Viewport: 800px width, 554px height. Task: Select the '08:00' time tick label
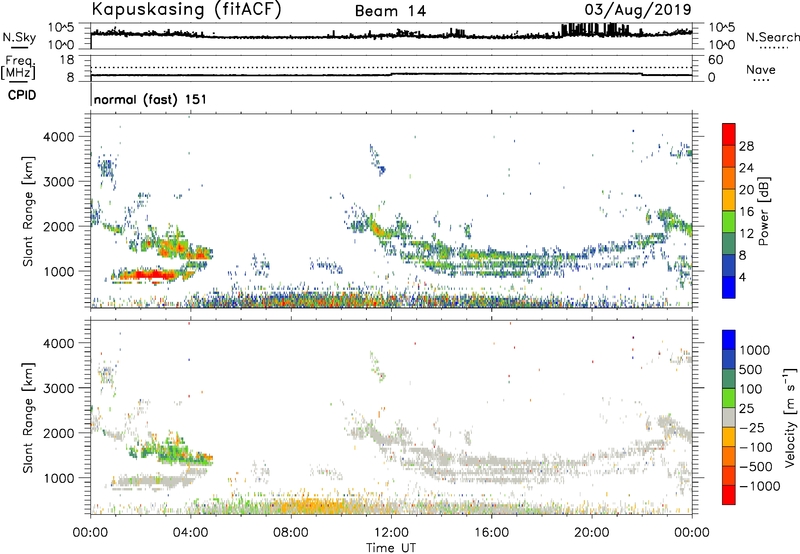click(x=291, y=533)
